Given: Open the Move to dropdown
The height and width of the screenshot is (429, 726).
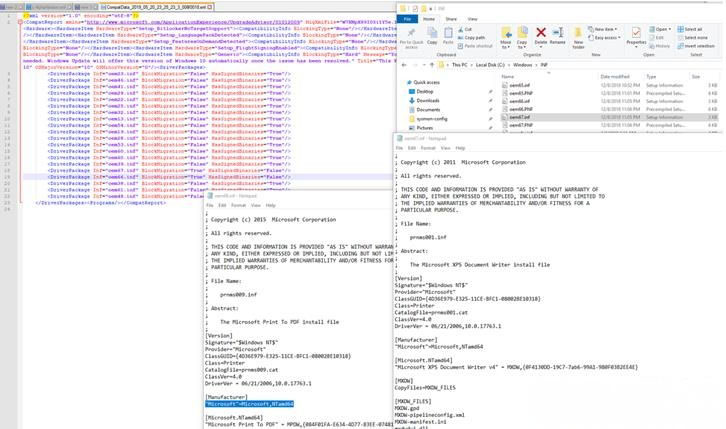Looking at the screenshot, I should point(506,39).
